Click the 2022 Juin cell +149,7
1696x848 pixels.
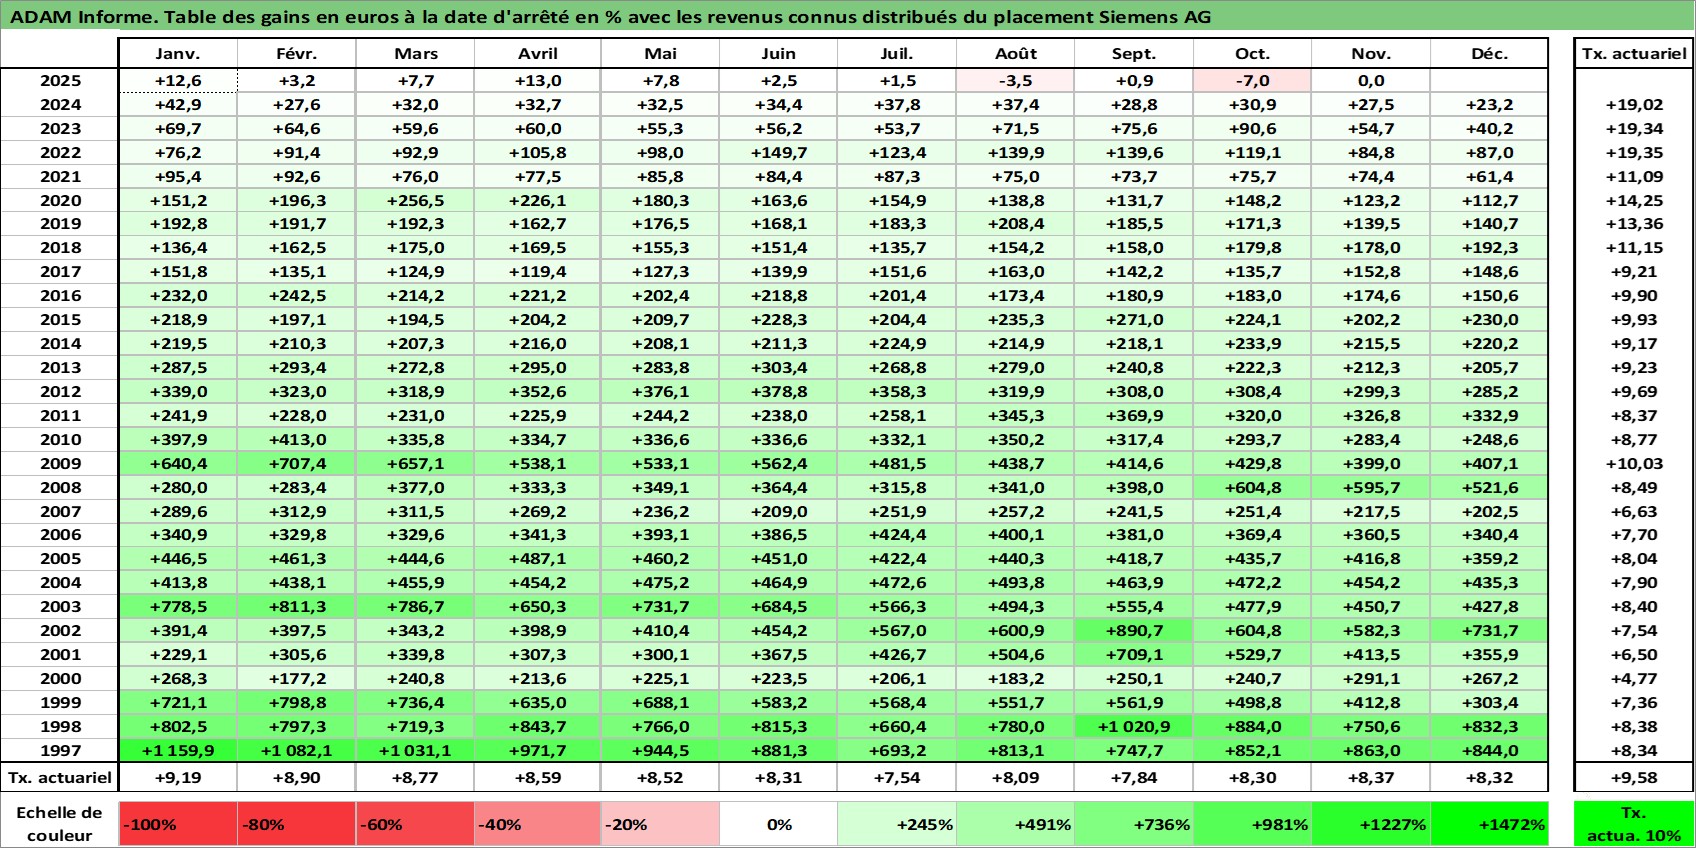coord(779,153)
